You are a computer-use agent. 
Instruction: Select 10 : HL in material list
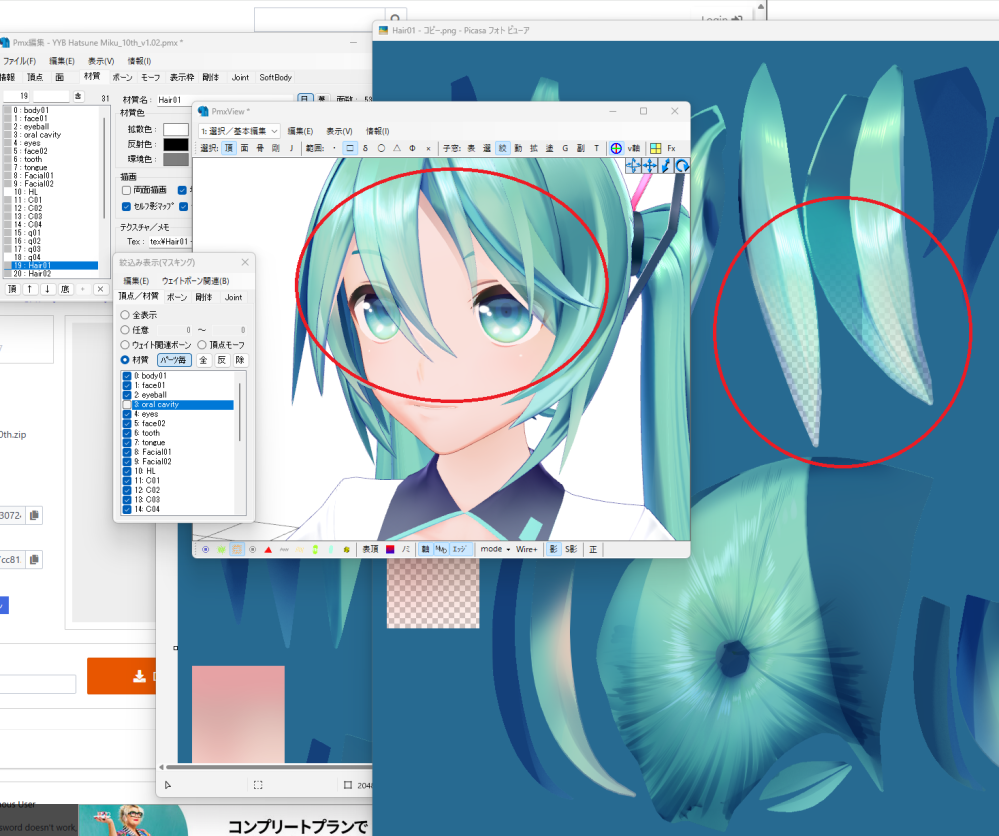[51, 192]
